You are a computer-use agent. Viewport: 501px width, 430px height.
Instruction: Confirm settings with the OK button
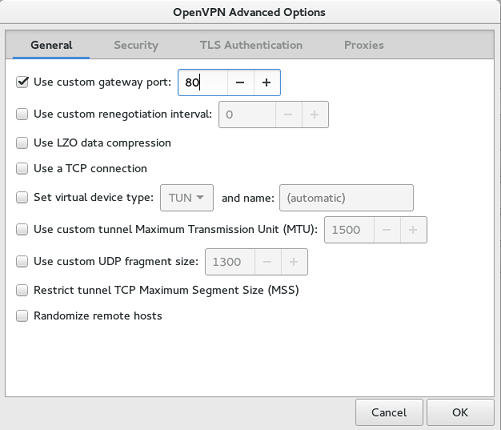(x=460, y=413)
